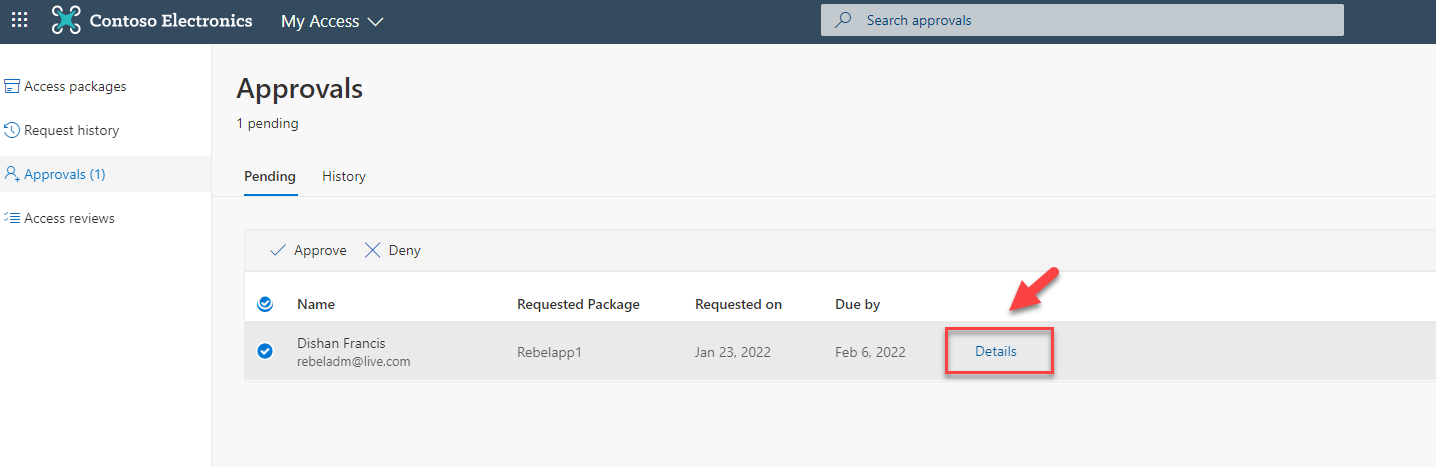Click the Request history clock icon

coord(12,130)
